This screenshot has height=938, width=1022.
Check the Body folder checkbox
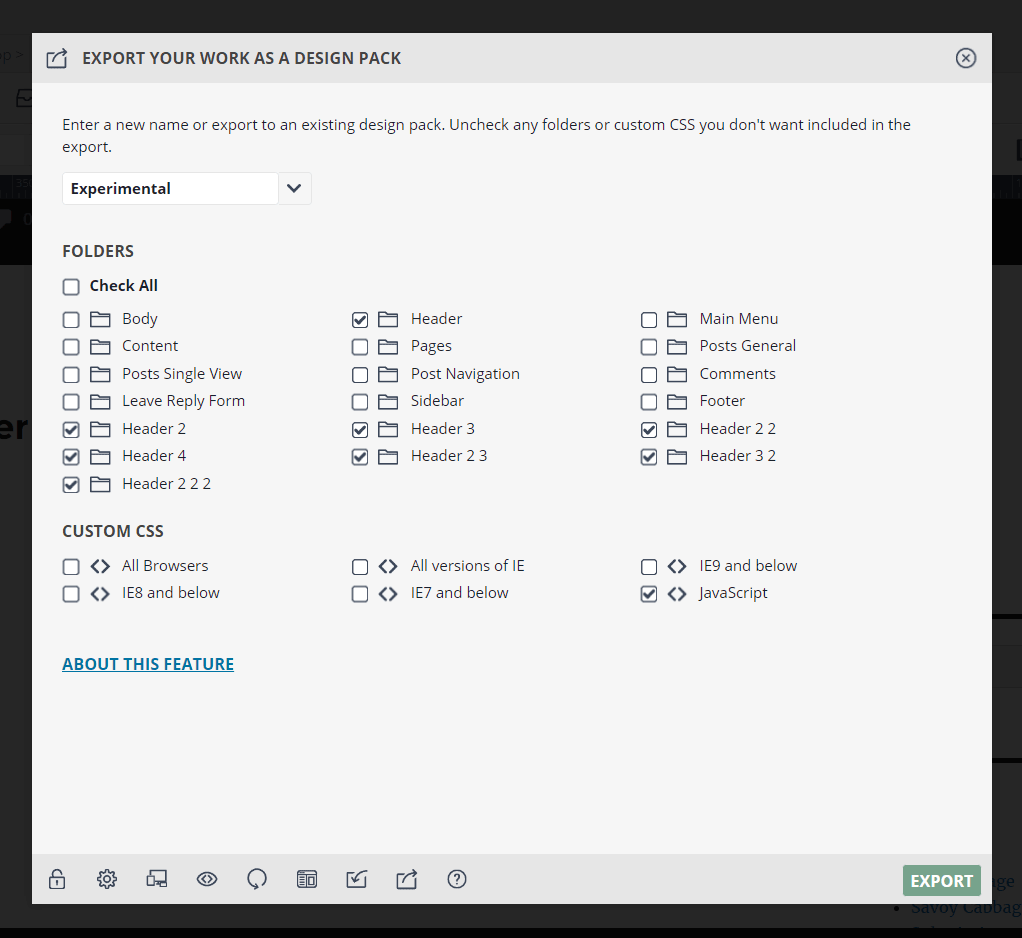click(x=71, y=319)
